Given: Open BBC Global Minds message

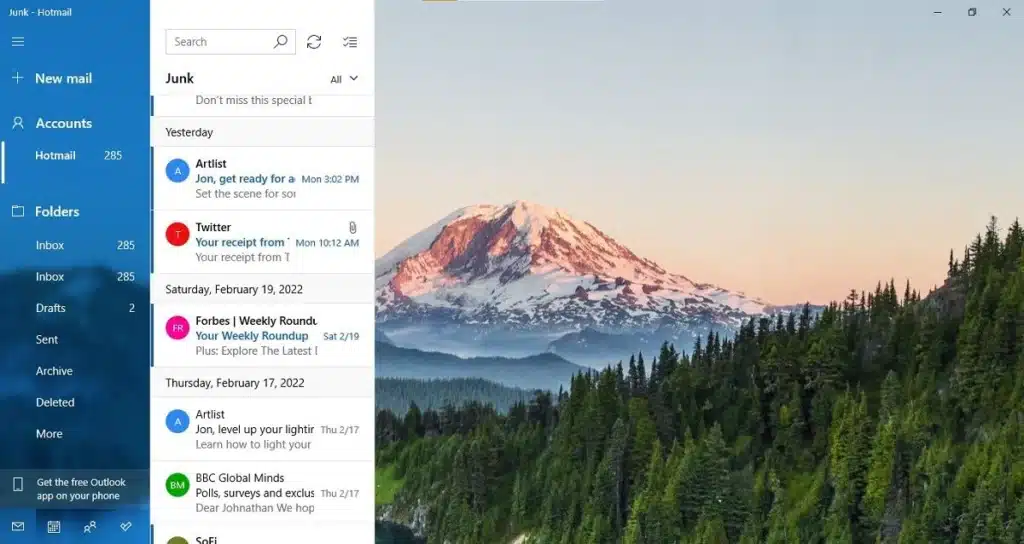Looking at the screenshot, I should pyautogui.click(x=263, y=493).
